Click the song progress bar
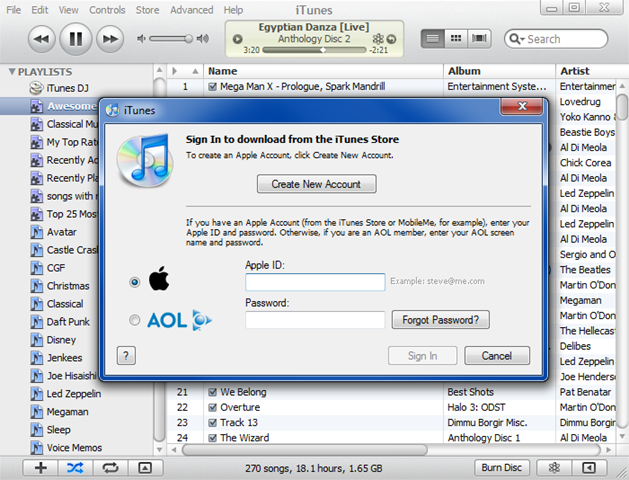 (314, 50)
